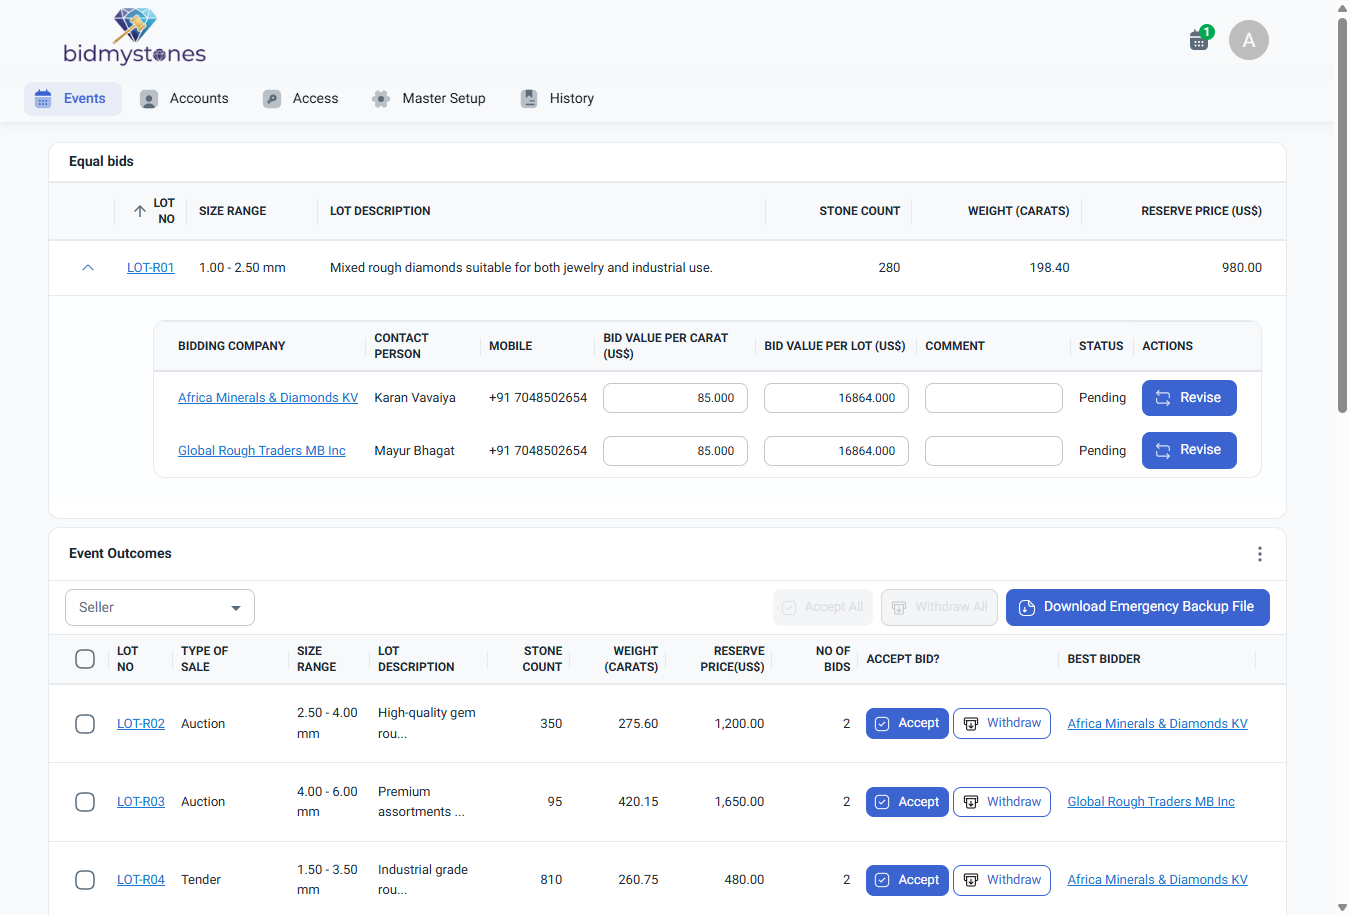
Task: Withdraw LOT-R03 from sale
Action: (x=1002, y=802)
